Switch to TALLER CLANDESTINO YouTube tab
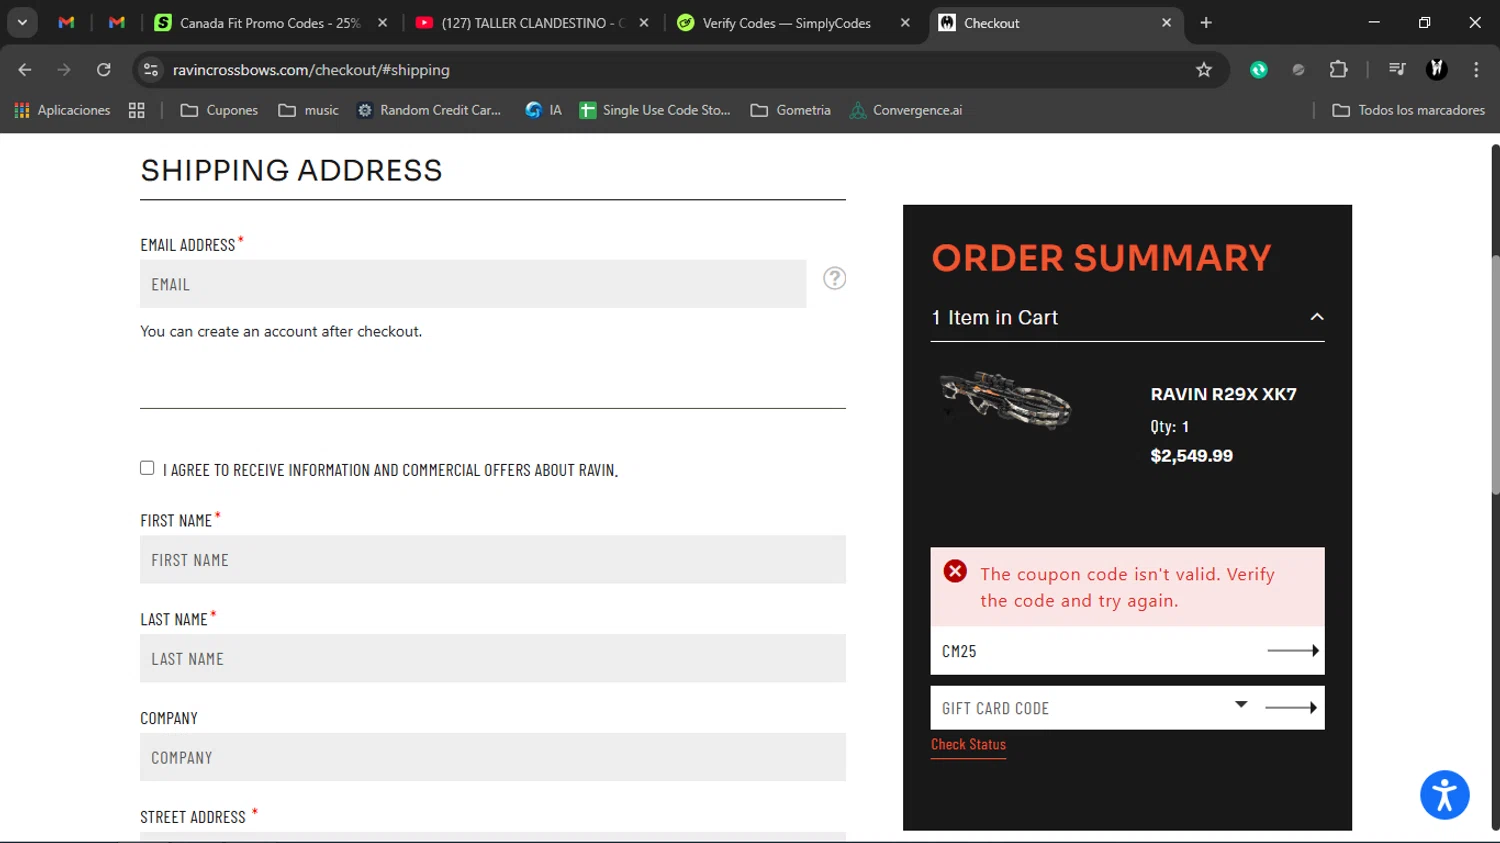The image size is (1500, 843). [521, 22]
